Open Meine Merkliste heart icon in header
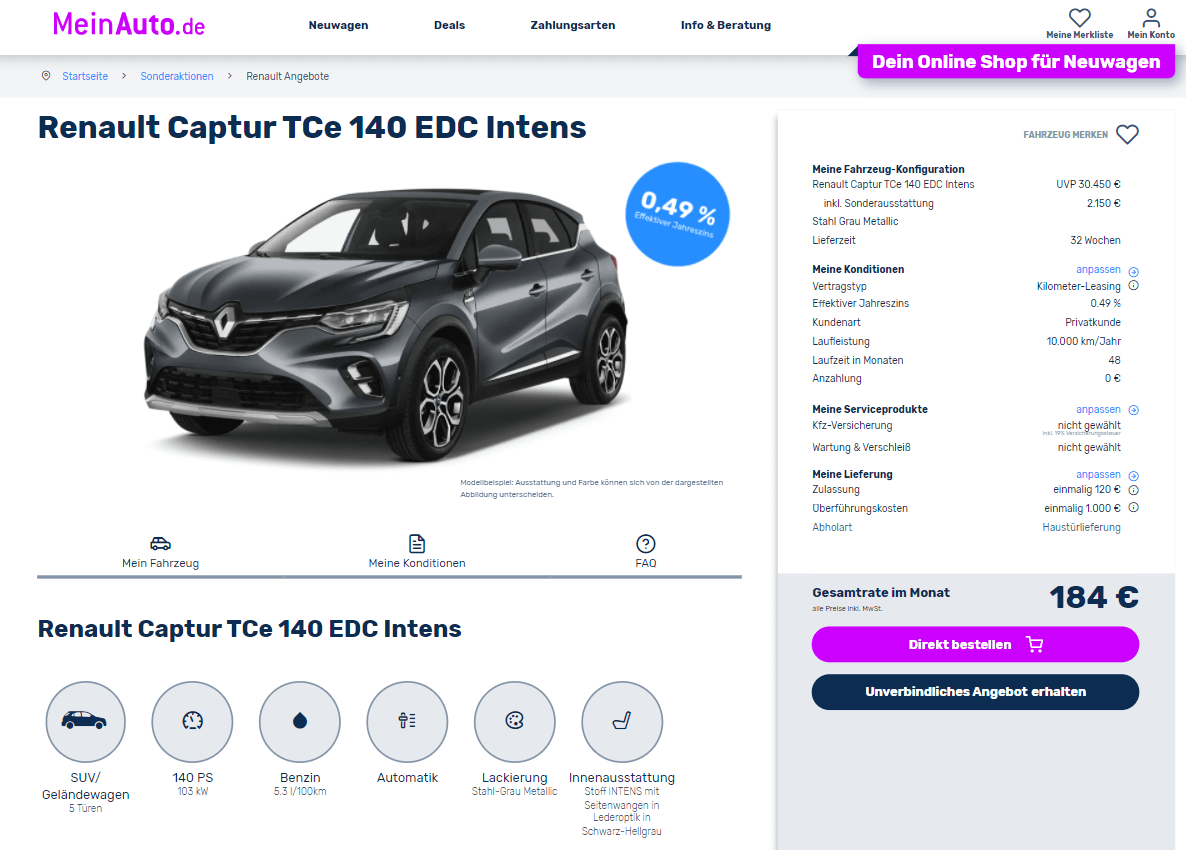Screen dimensions: 1186x850 click(1079, 17)
